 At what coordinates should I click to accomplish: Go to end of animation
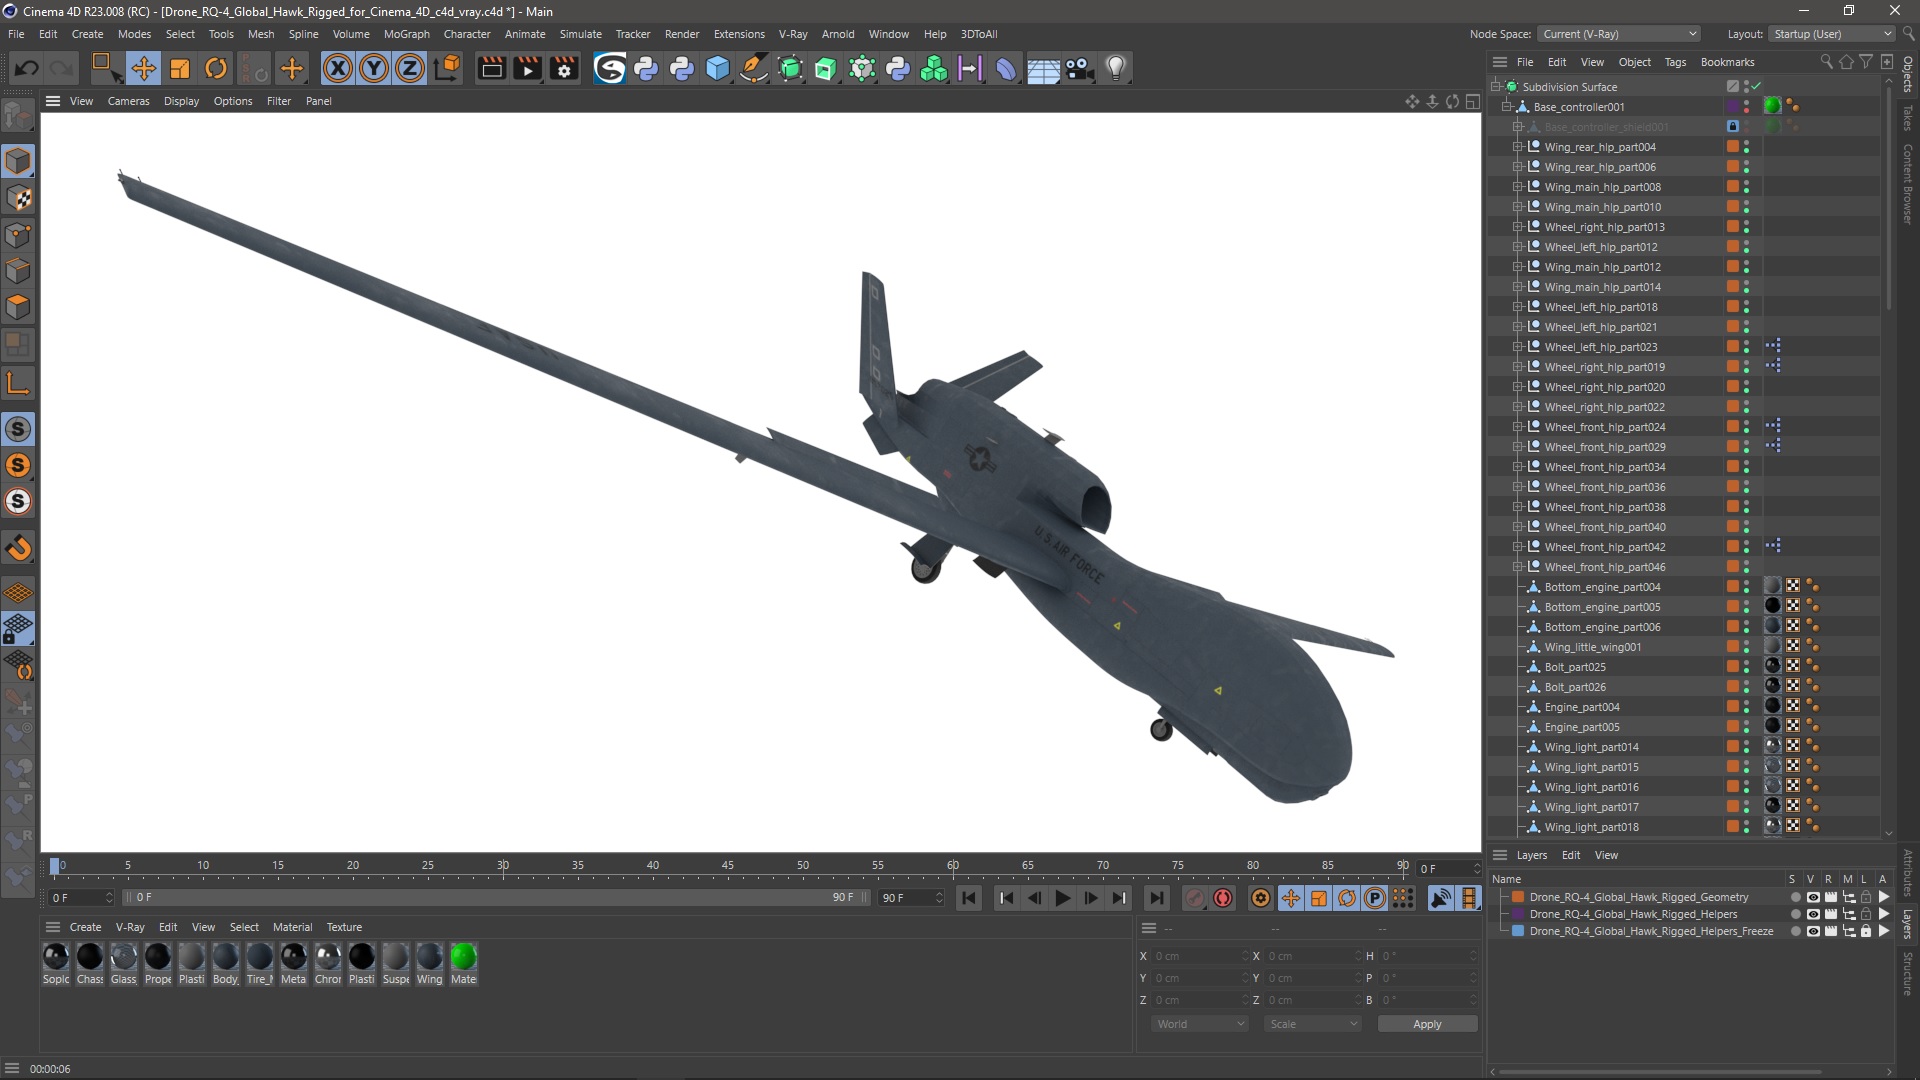pos(1156,898)
